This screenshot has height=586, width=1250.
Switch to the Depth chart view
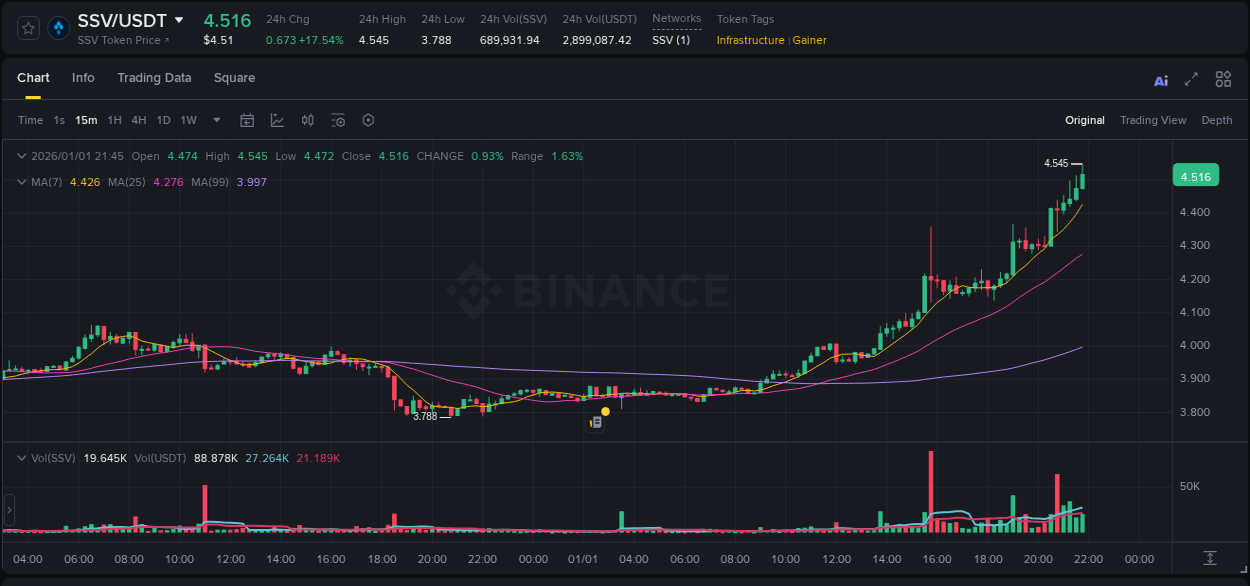pyautogui.click(x=1217, y=120)
